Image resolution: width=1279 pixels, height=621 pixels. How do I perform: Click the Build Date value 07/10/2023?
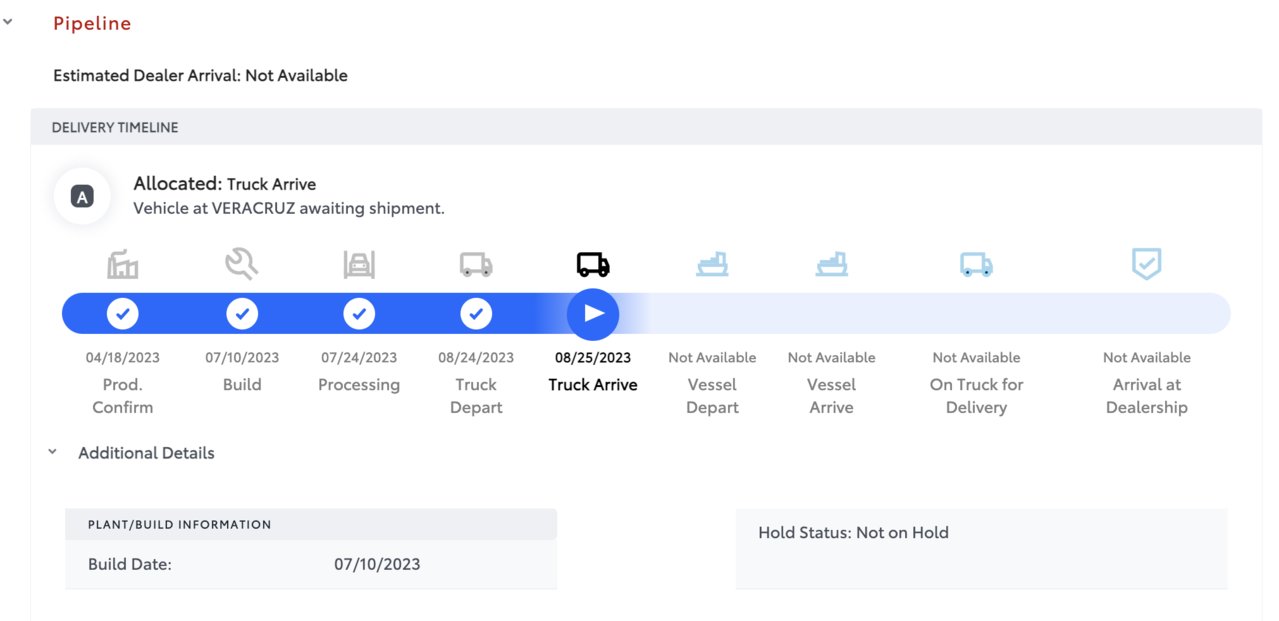pos(377,564)
